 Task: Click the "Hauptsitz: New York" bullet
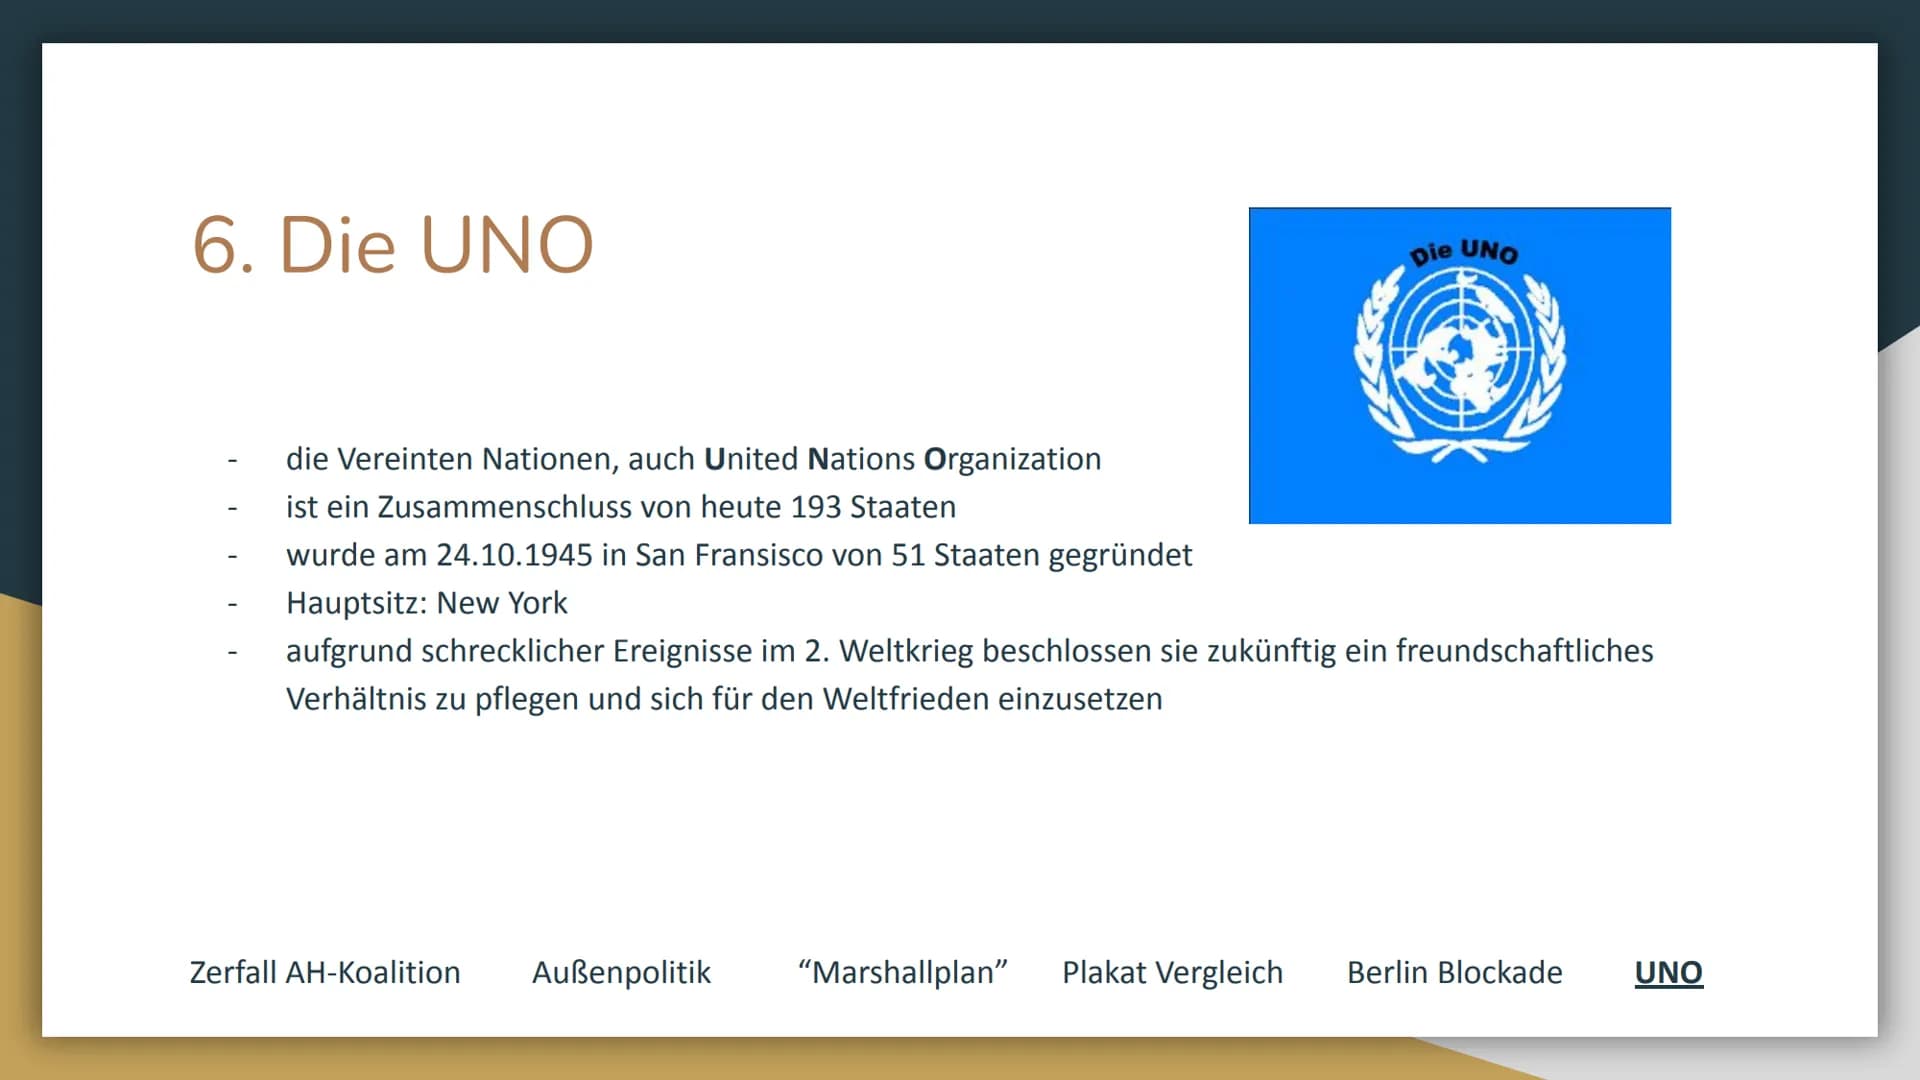point(426,603)
